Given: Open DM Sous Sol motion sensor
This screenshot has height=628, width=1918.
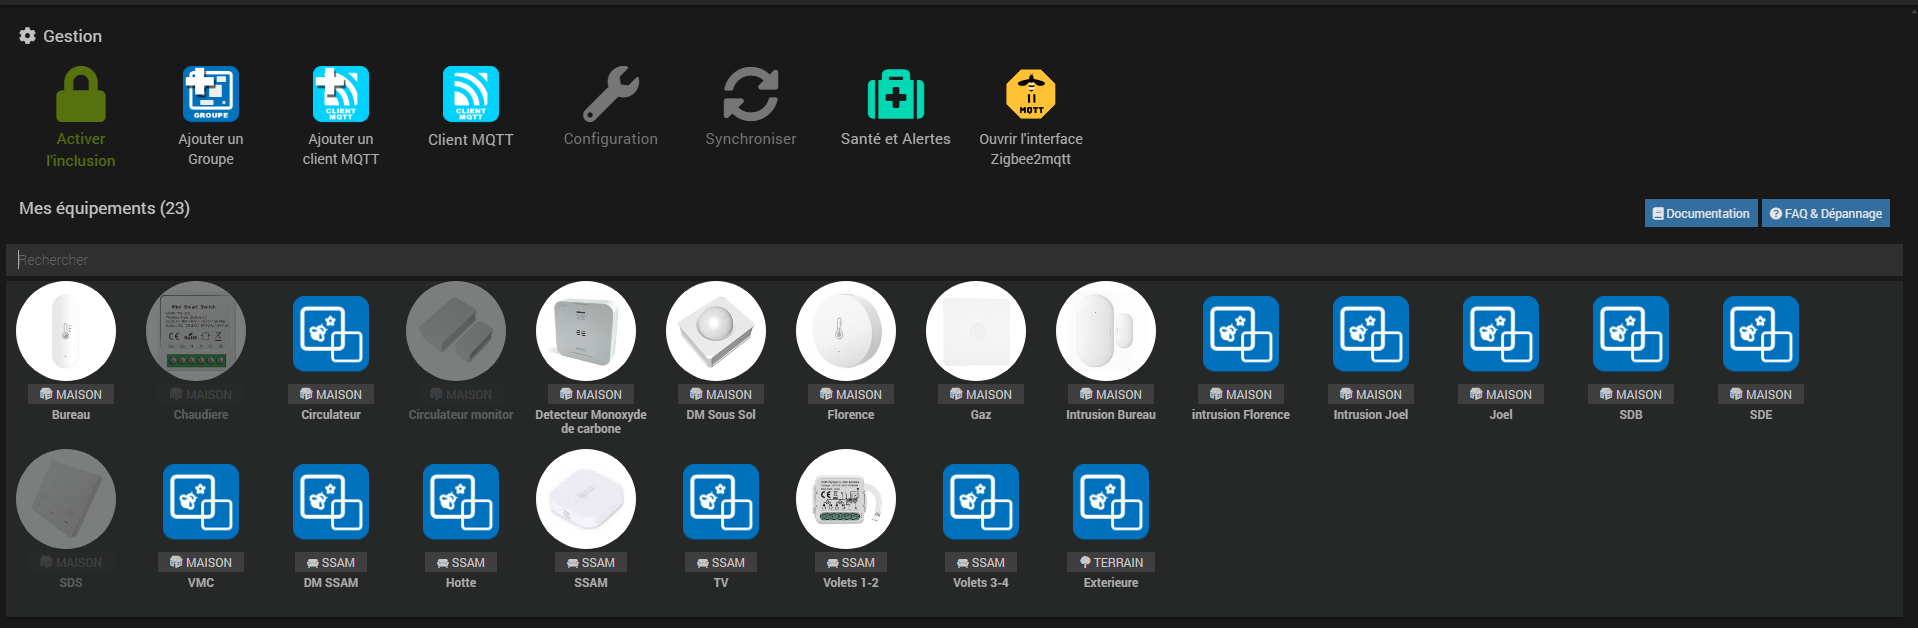Looking at the screenshot, I should 716,331.
